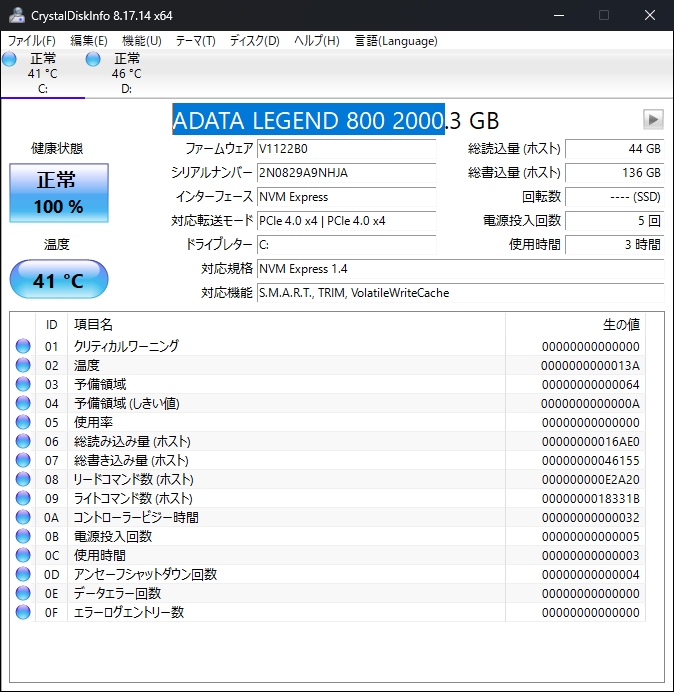
Task: Click status orb for 01 クリティカルワーニング
Action: pyautogui.click(x=23, y=346)
